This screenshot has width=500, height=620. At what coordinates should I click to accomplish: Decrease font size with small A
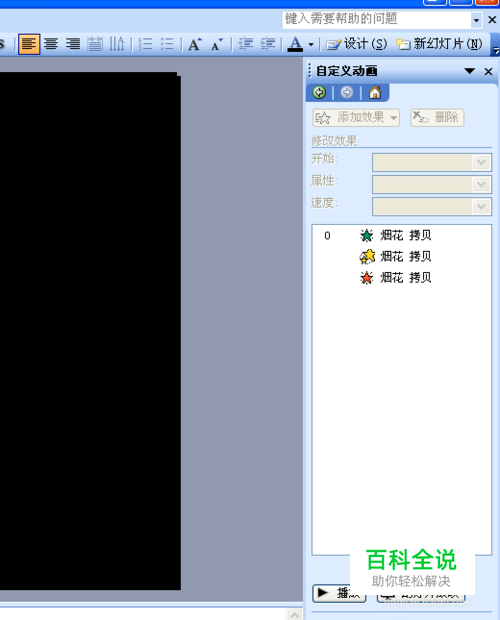217,44
